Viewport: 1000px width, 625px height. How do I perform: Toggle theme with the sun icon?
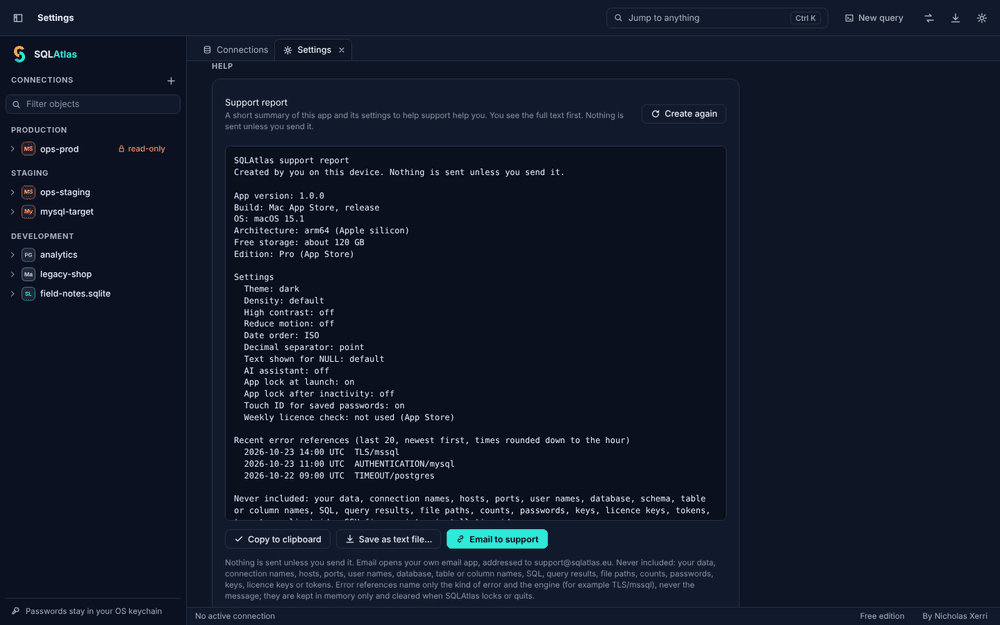coord(982,18)
